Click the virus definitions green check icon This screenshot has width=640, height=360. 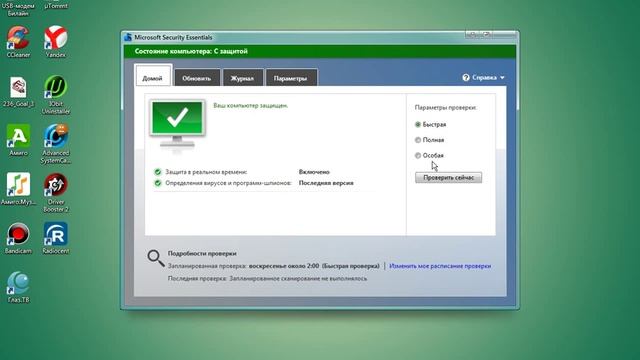[x=158, y=183]
